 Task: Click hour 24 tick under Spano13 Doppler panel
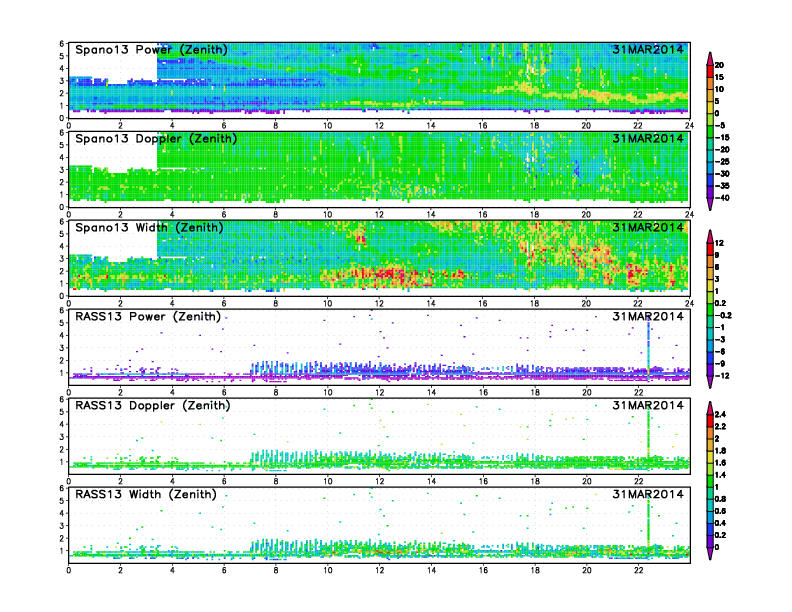(689, 215)
